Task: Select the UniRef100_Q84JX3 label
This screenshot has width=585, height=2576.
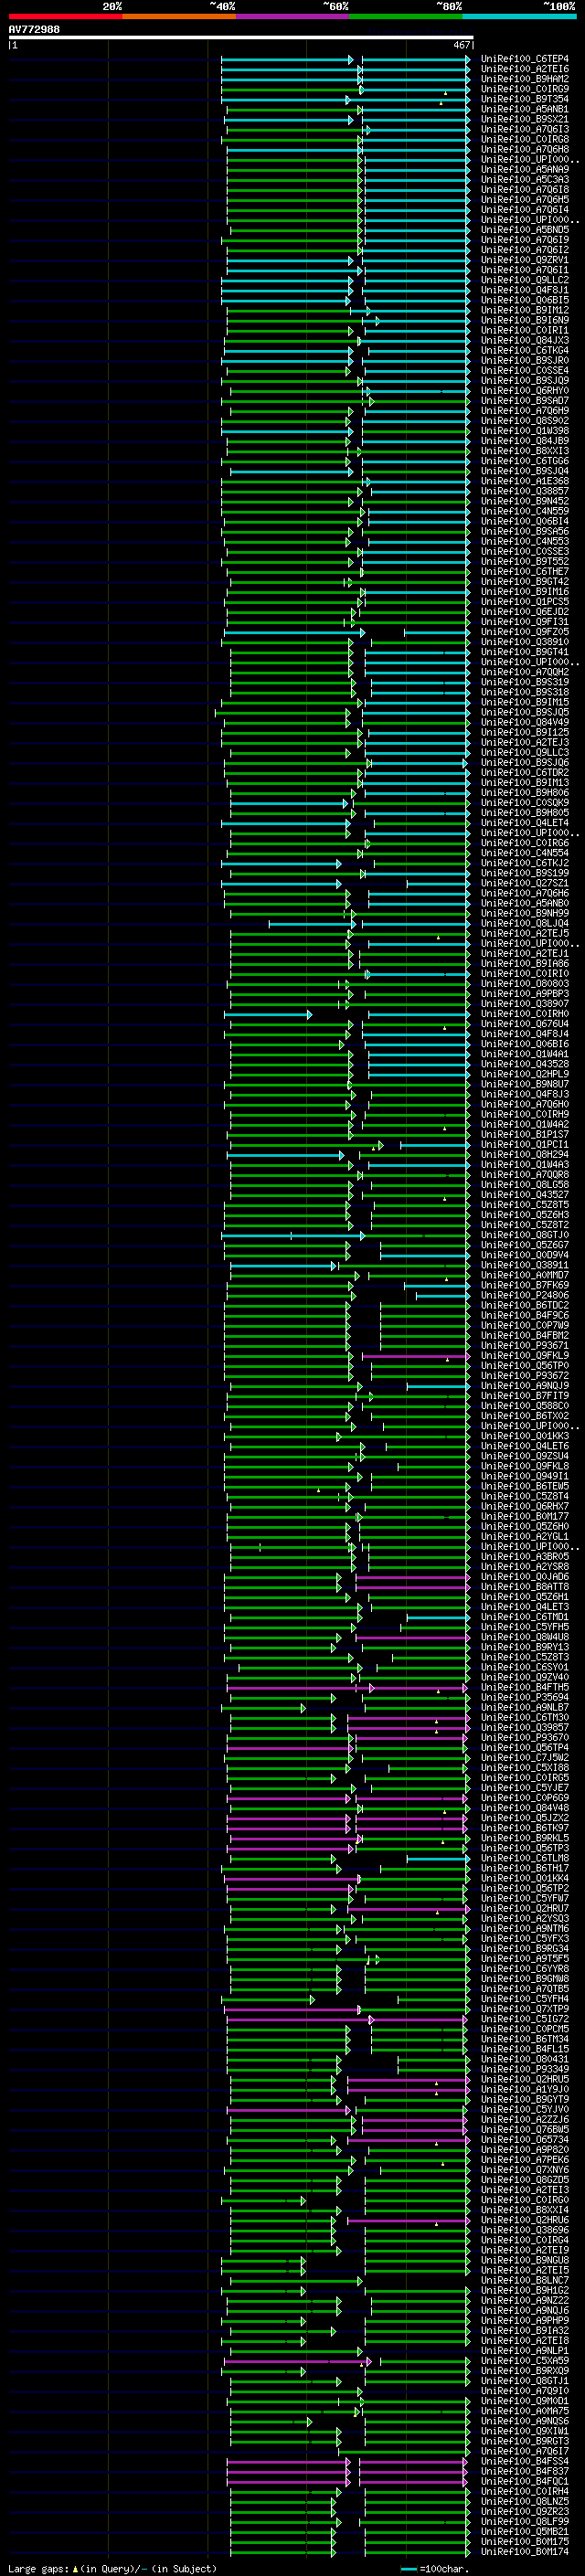Action: (x=525, y=340)
